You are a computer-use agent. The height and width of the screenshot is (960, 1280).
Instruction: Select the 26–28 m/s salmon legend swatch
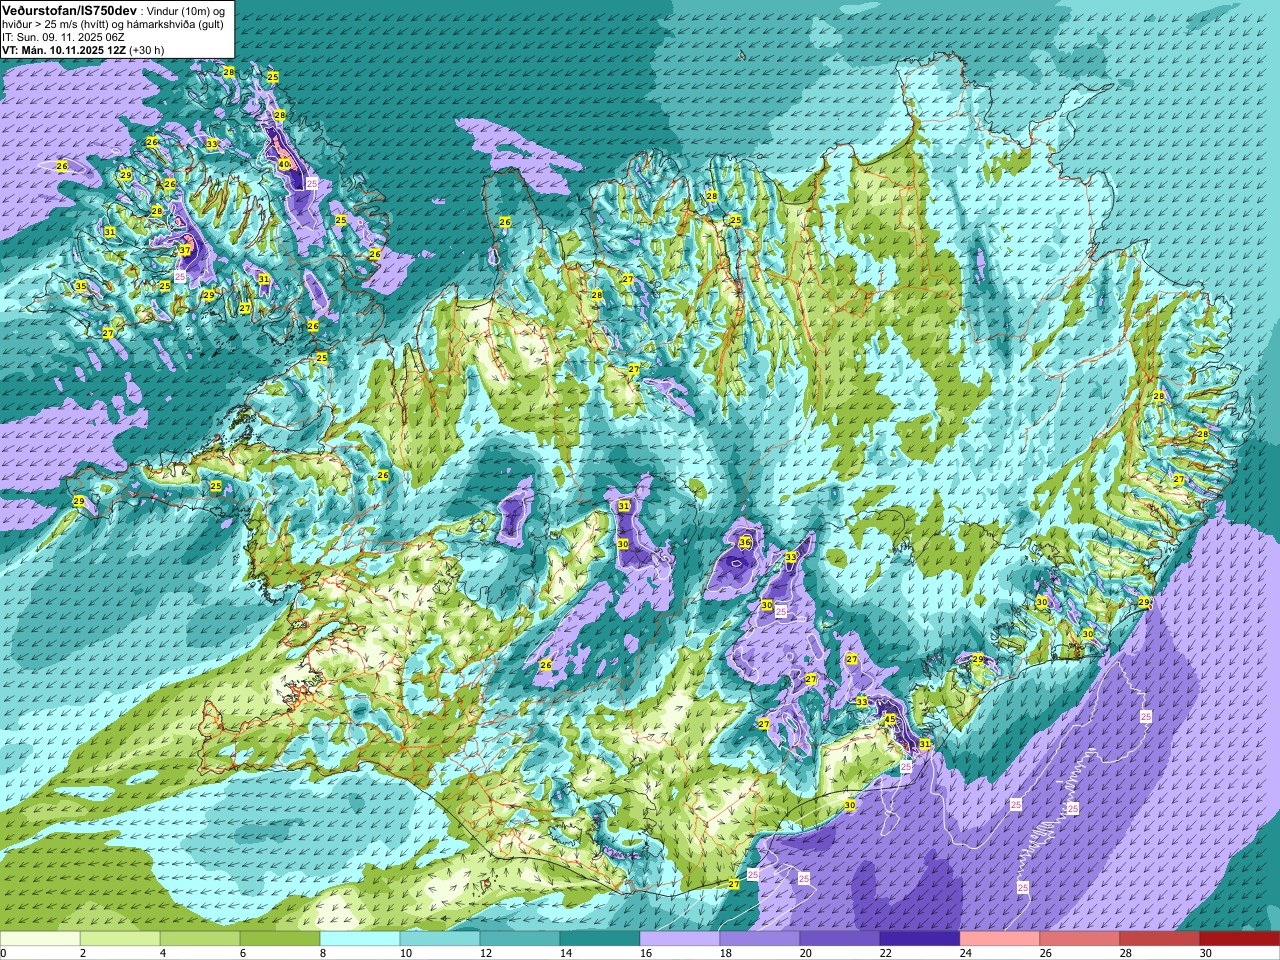1080,939
